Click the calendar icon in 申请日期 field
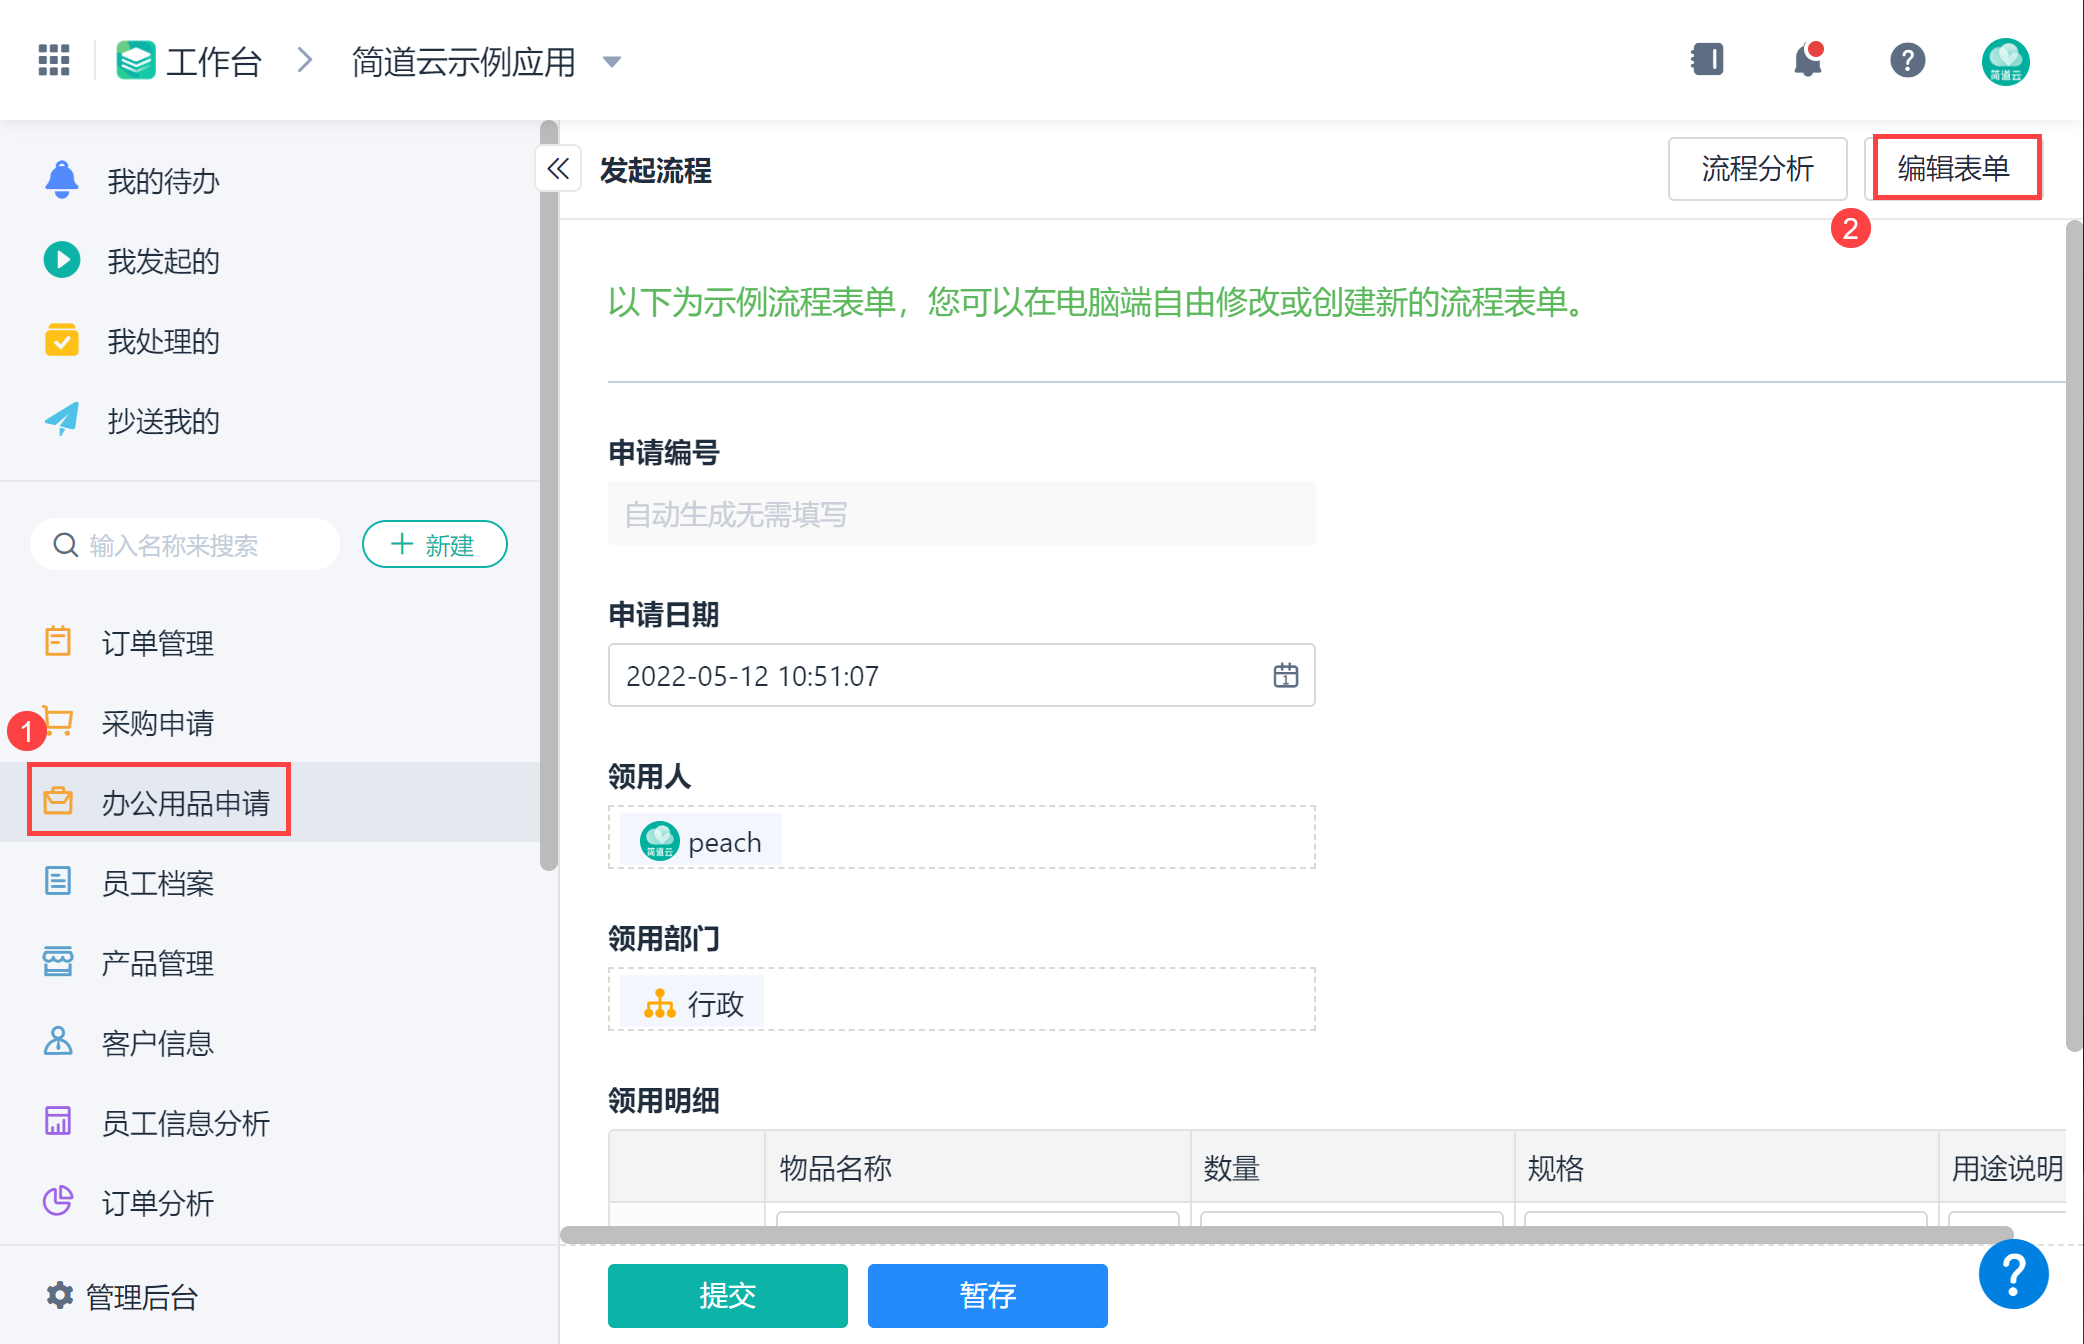 [x=1285, y=676]
